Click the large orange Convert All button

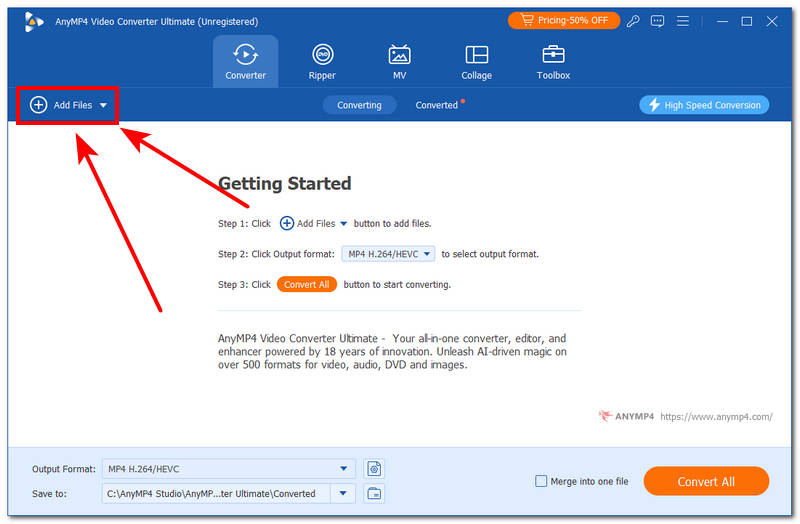pyautogui.click(x=706, y=481)
